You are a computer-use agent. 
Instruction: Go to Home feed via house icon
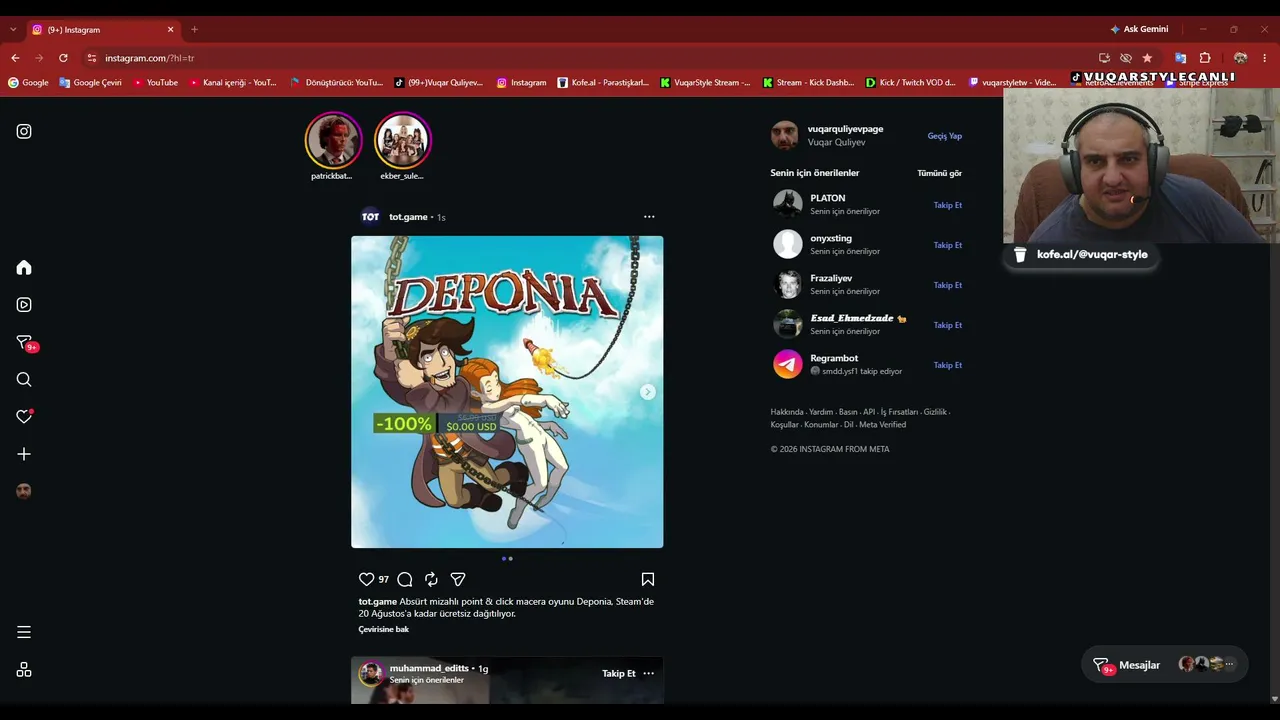tap(24, 267)
